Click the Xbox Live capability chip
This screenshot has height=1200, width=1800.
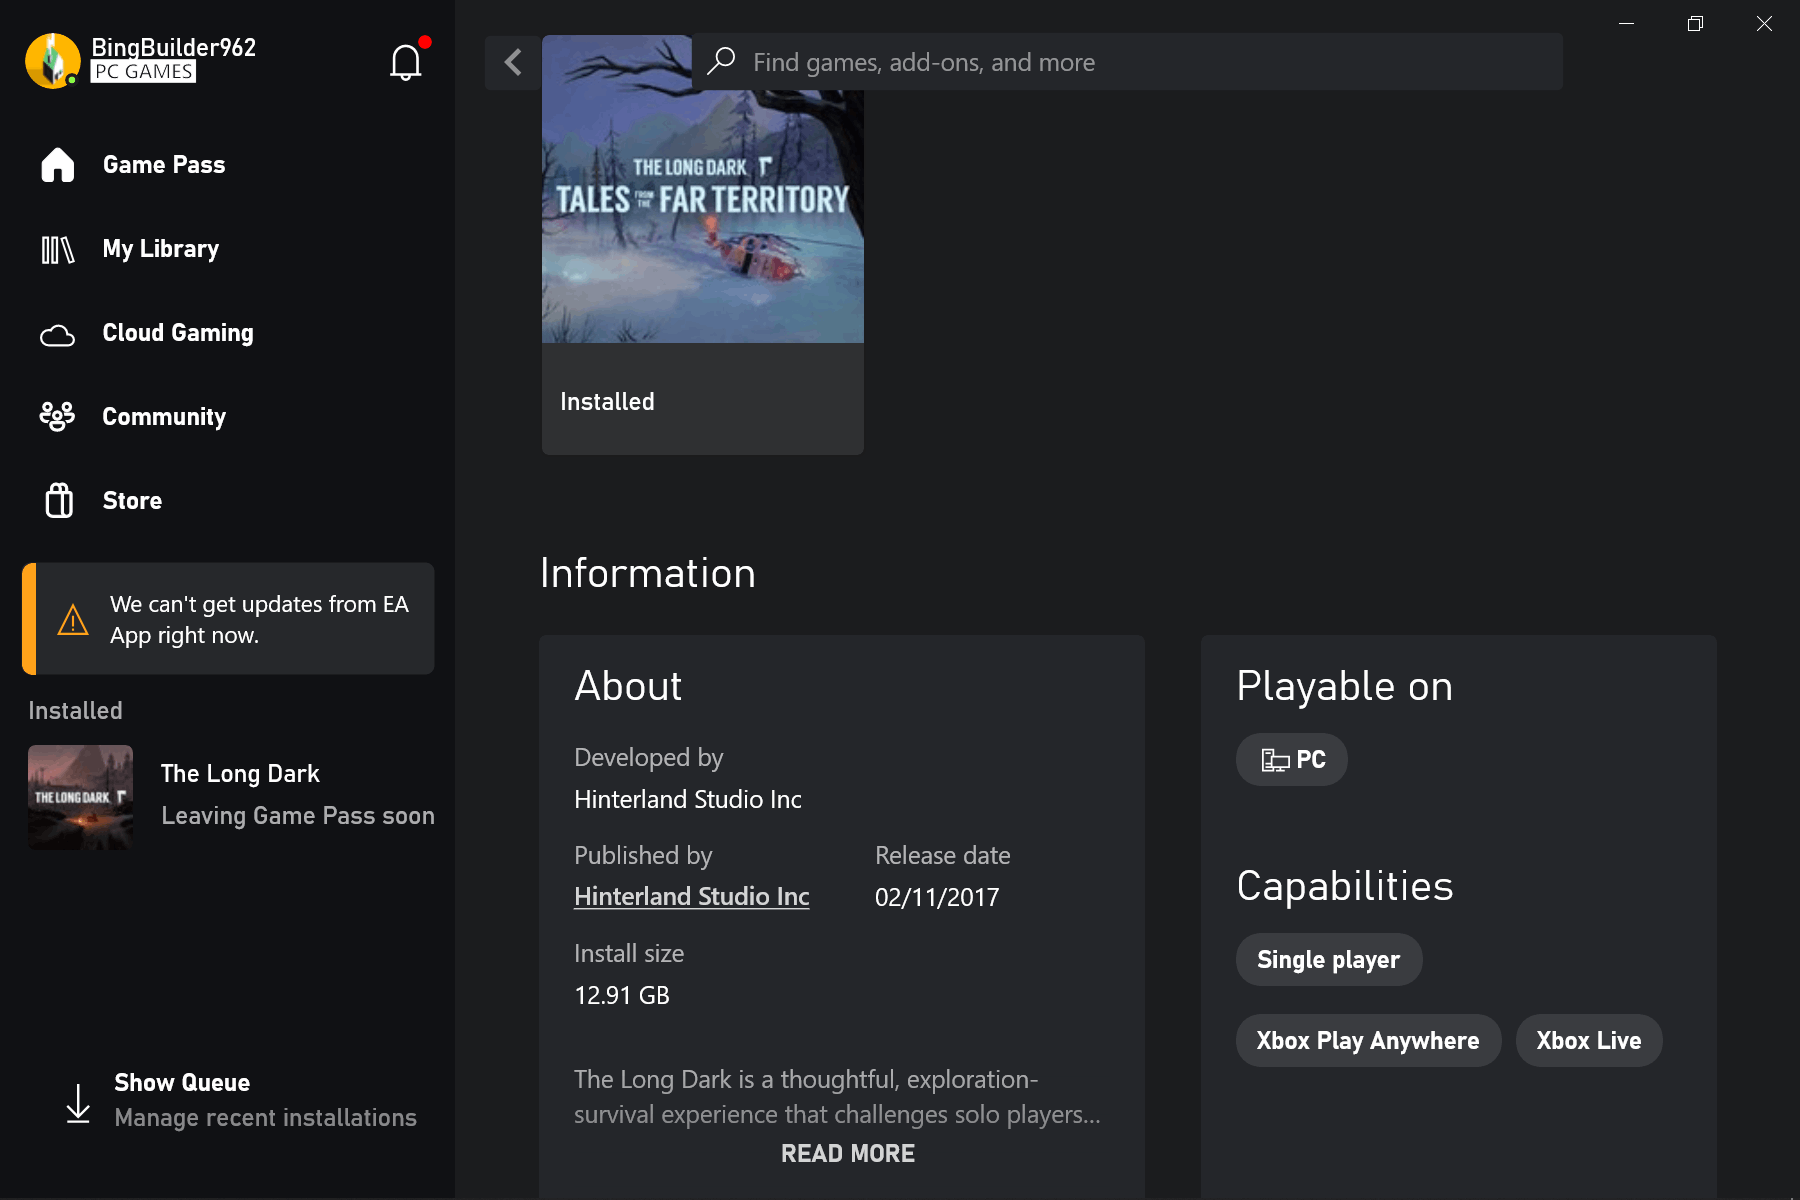point(1589,1041)
